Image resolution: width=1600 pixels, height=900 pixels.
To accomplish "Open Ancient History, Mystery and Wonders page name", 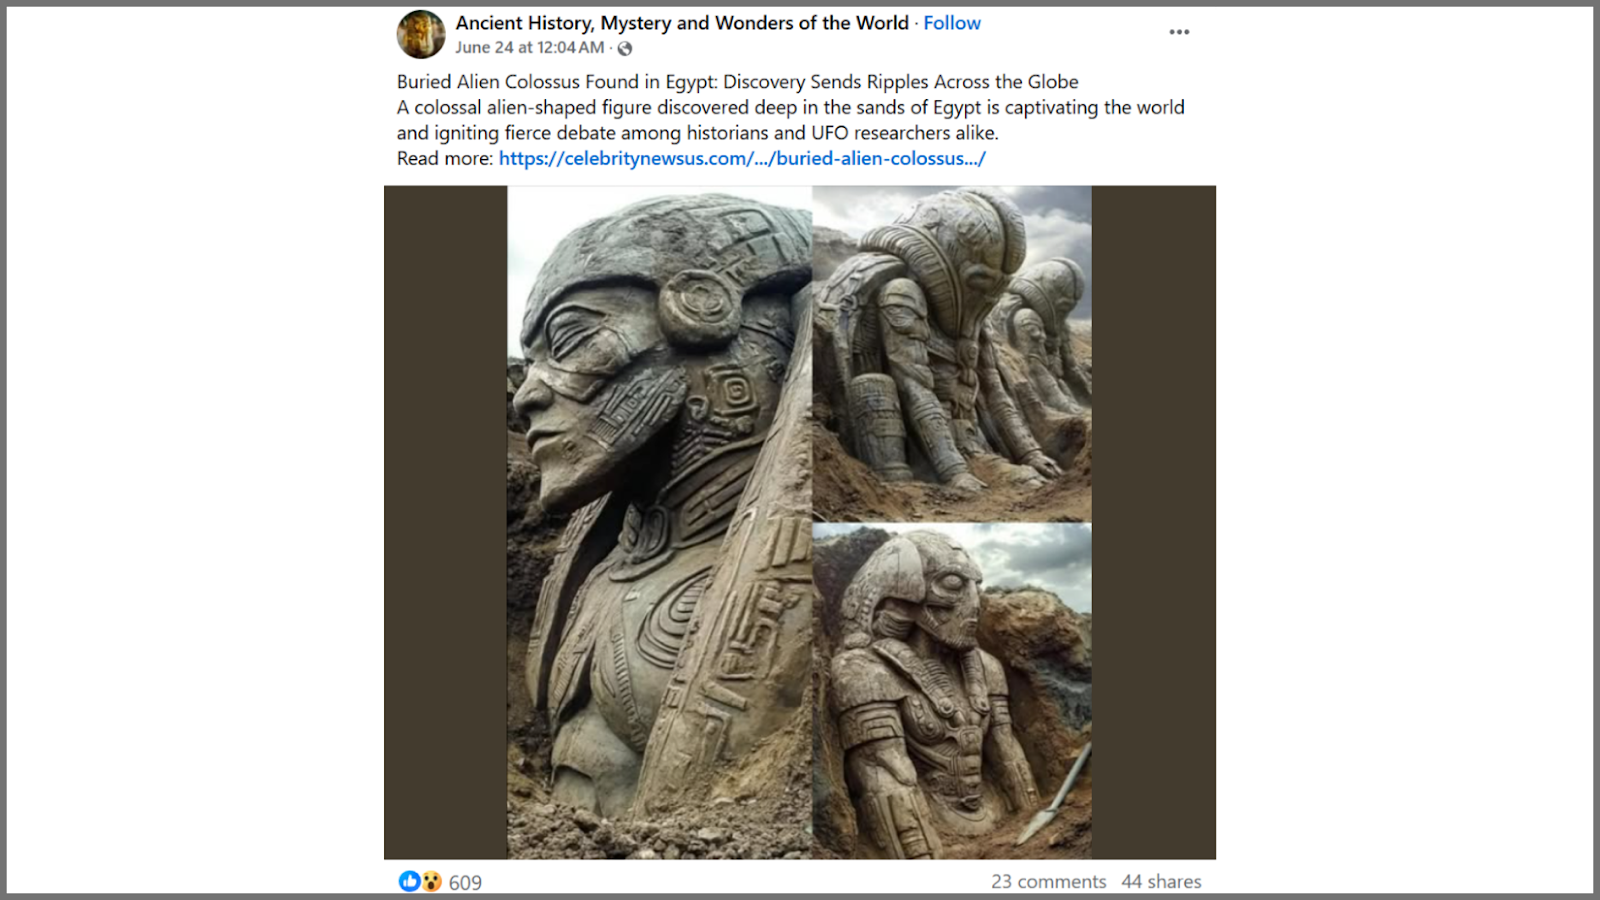I will (x=682, y=23).
